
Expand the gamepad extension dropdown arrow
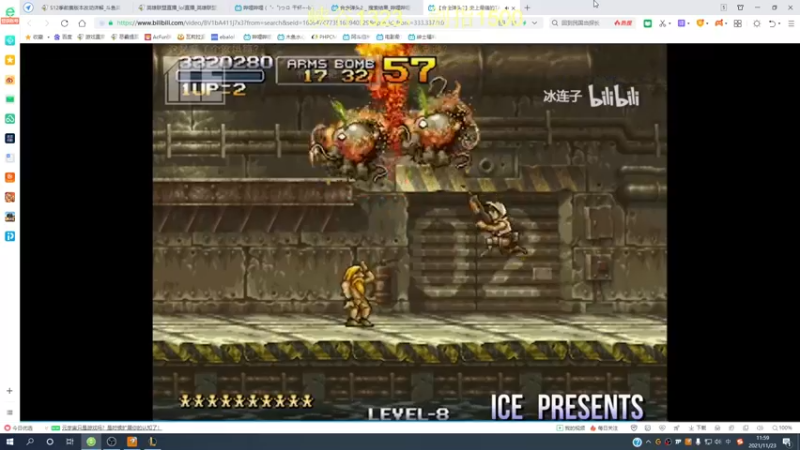[726, 23]
